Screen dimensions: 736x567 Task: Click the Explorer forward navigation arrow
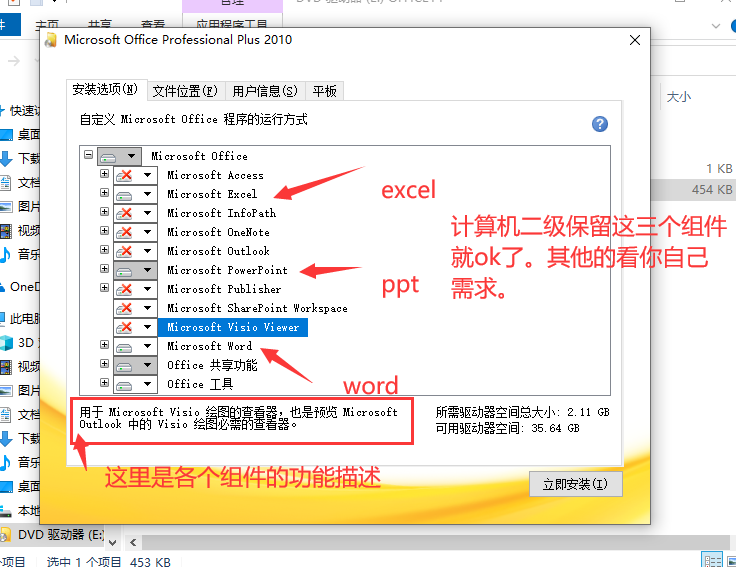pyautogui.click(x=14, y=61)
